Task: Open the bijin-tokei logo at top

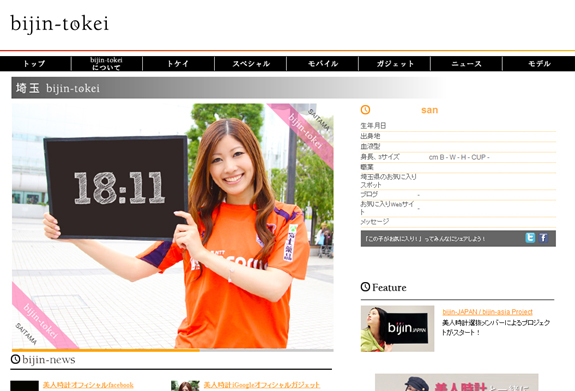Action: coord(60,24)
